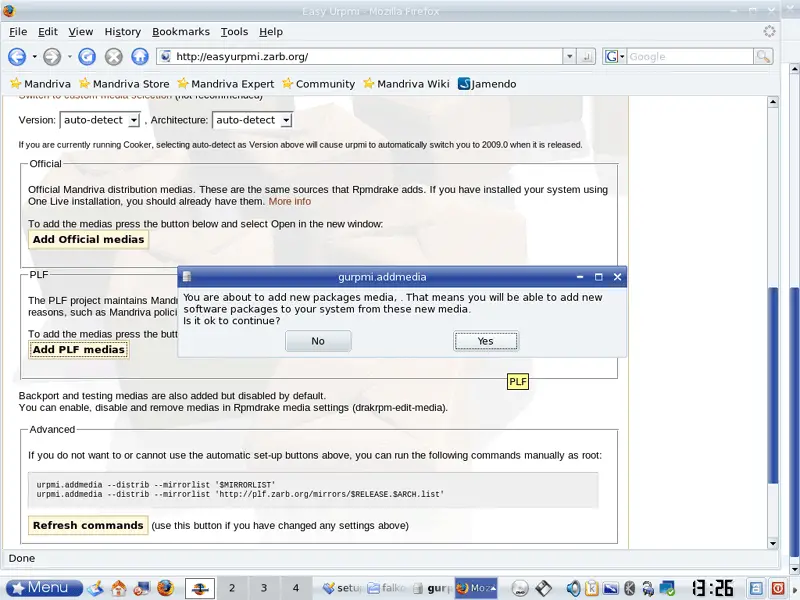This screenshot has width=800, height=600.
Task: Open the View menu
Action: tap(81, 32)
